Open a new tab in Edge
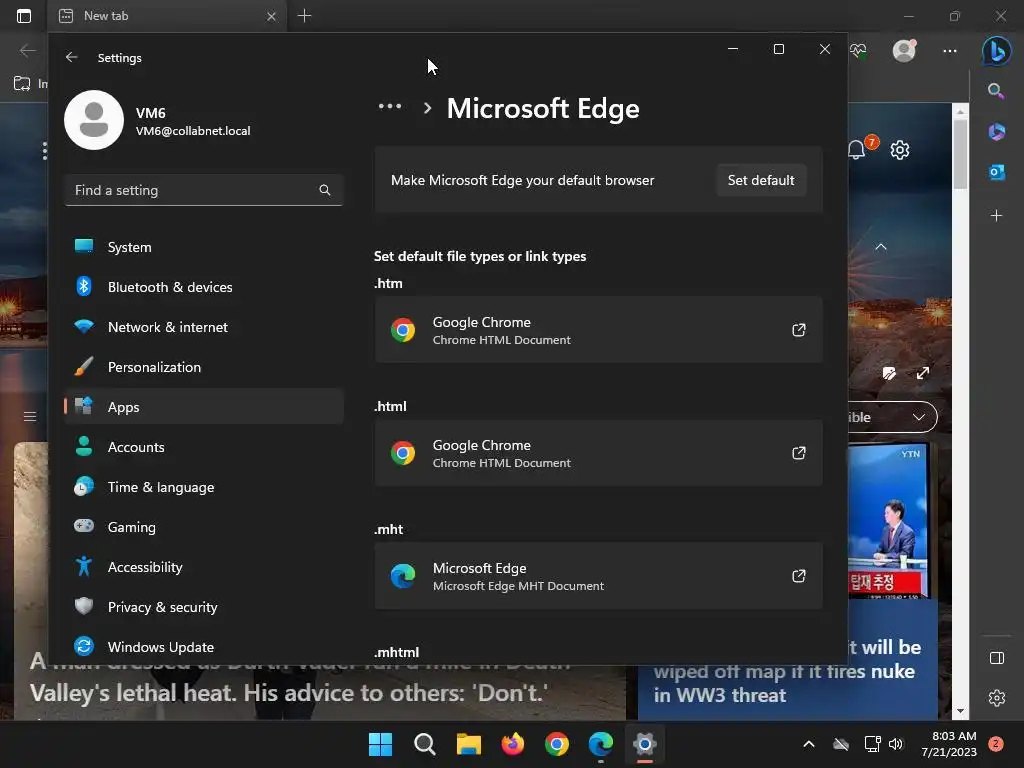This screenshot has width=1024, height=768. [304, 16]
